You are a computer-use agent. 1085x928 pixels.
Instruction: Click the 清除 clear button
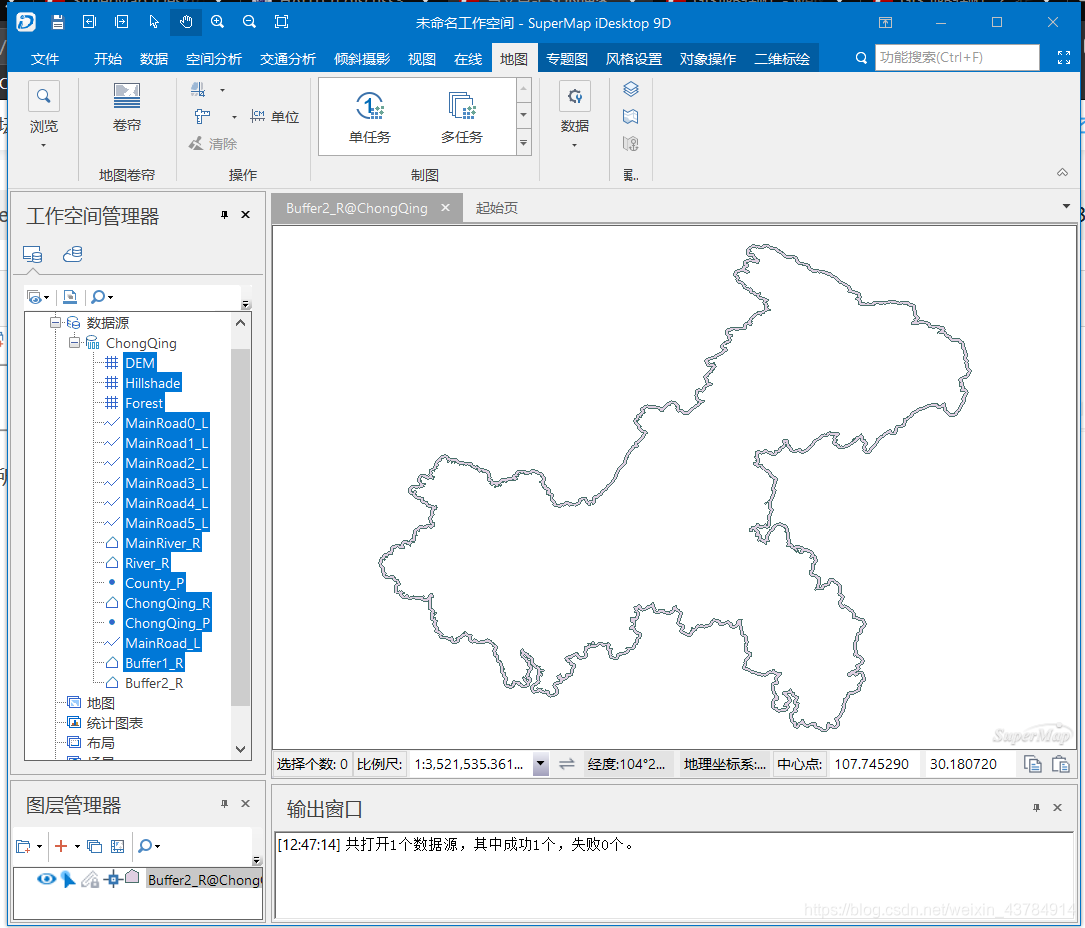coord(213,143)
